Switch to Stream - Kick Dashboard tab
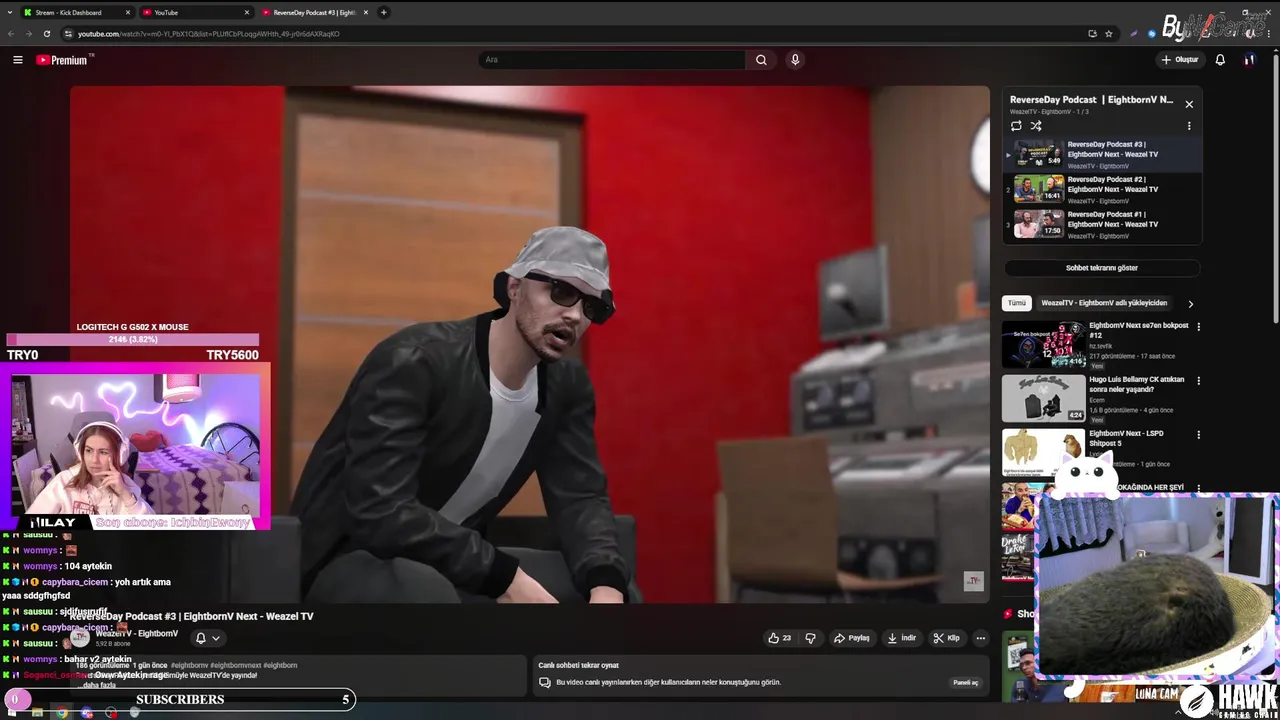This screenshot has width=1280, height=720. point(77,12)
